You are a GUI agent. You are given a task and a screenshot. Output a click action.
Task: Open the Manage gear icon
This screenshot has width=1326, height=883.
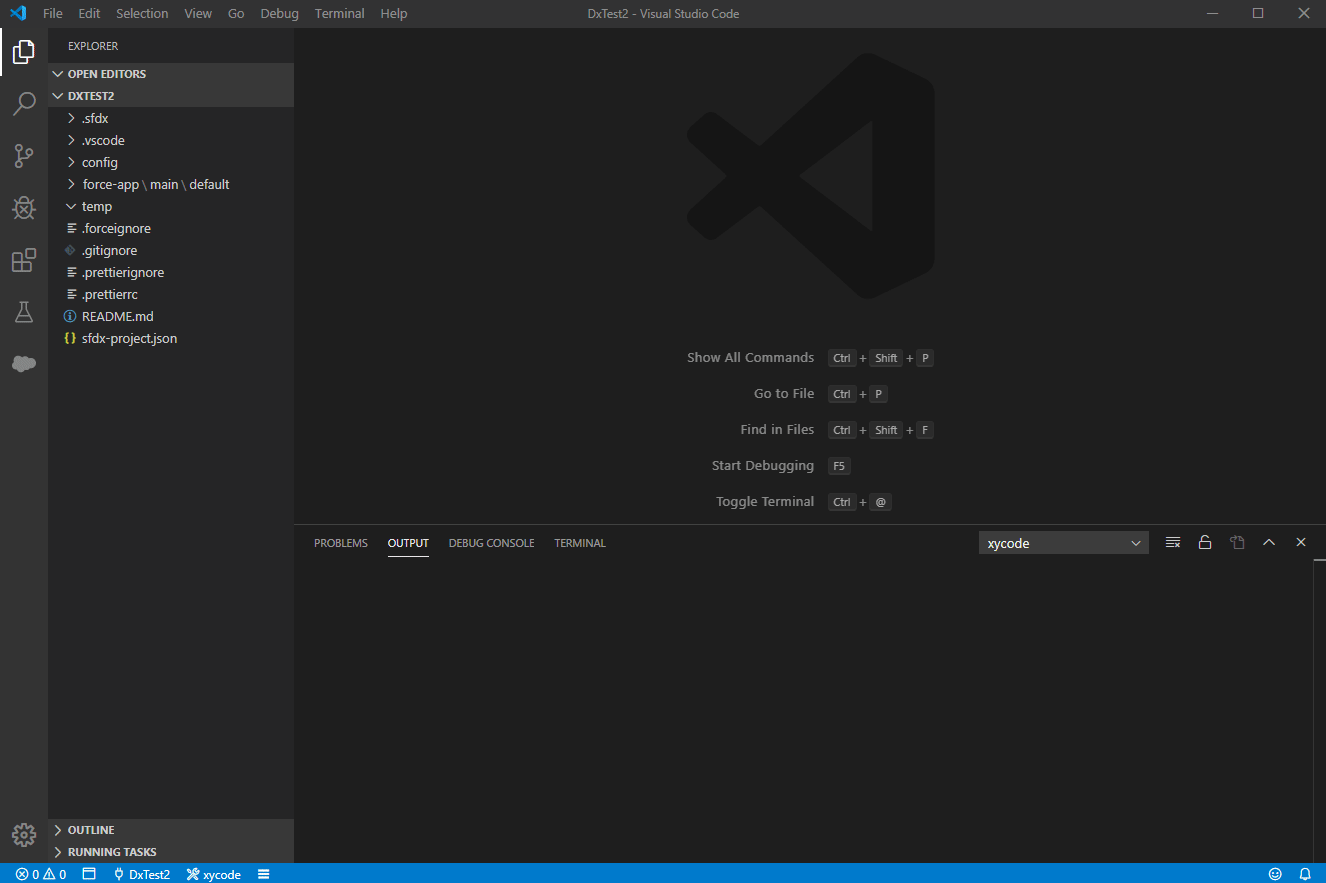[24, 835]
